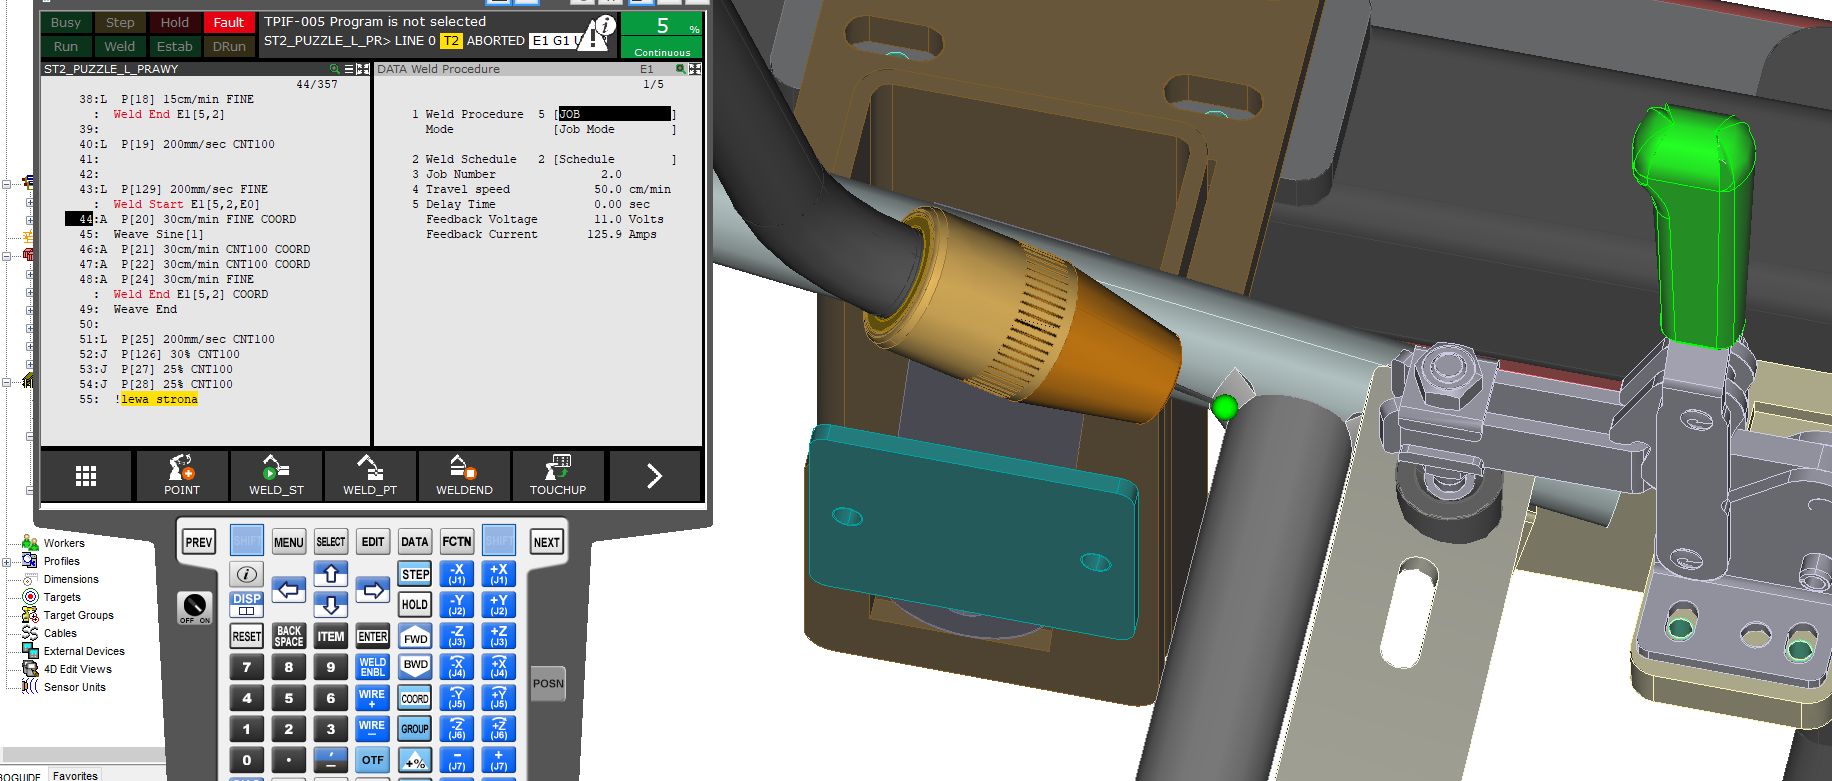Screen dimensions: 1832x781
Task: Move cursor with right arrow key
Action: (373, 590)
